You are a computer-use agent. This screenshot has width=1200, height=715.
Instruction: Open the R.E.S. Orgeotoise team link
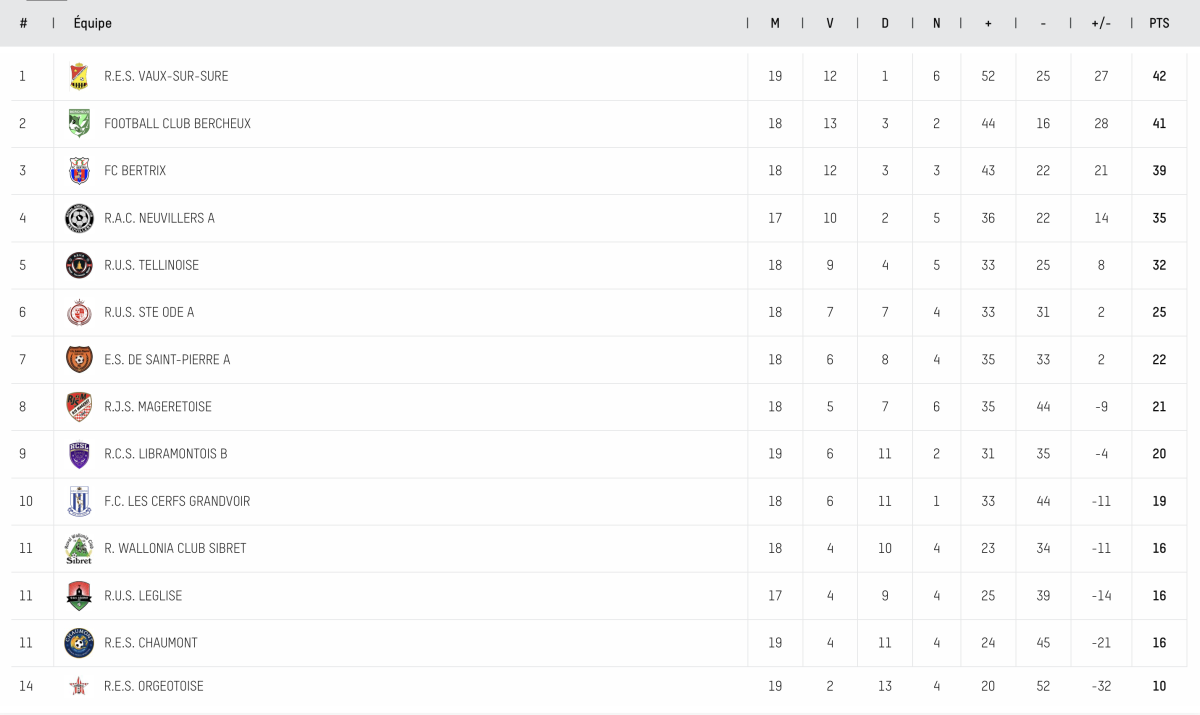coord(153,686)
